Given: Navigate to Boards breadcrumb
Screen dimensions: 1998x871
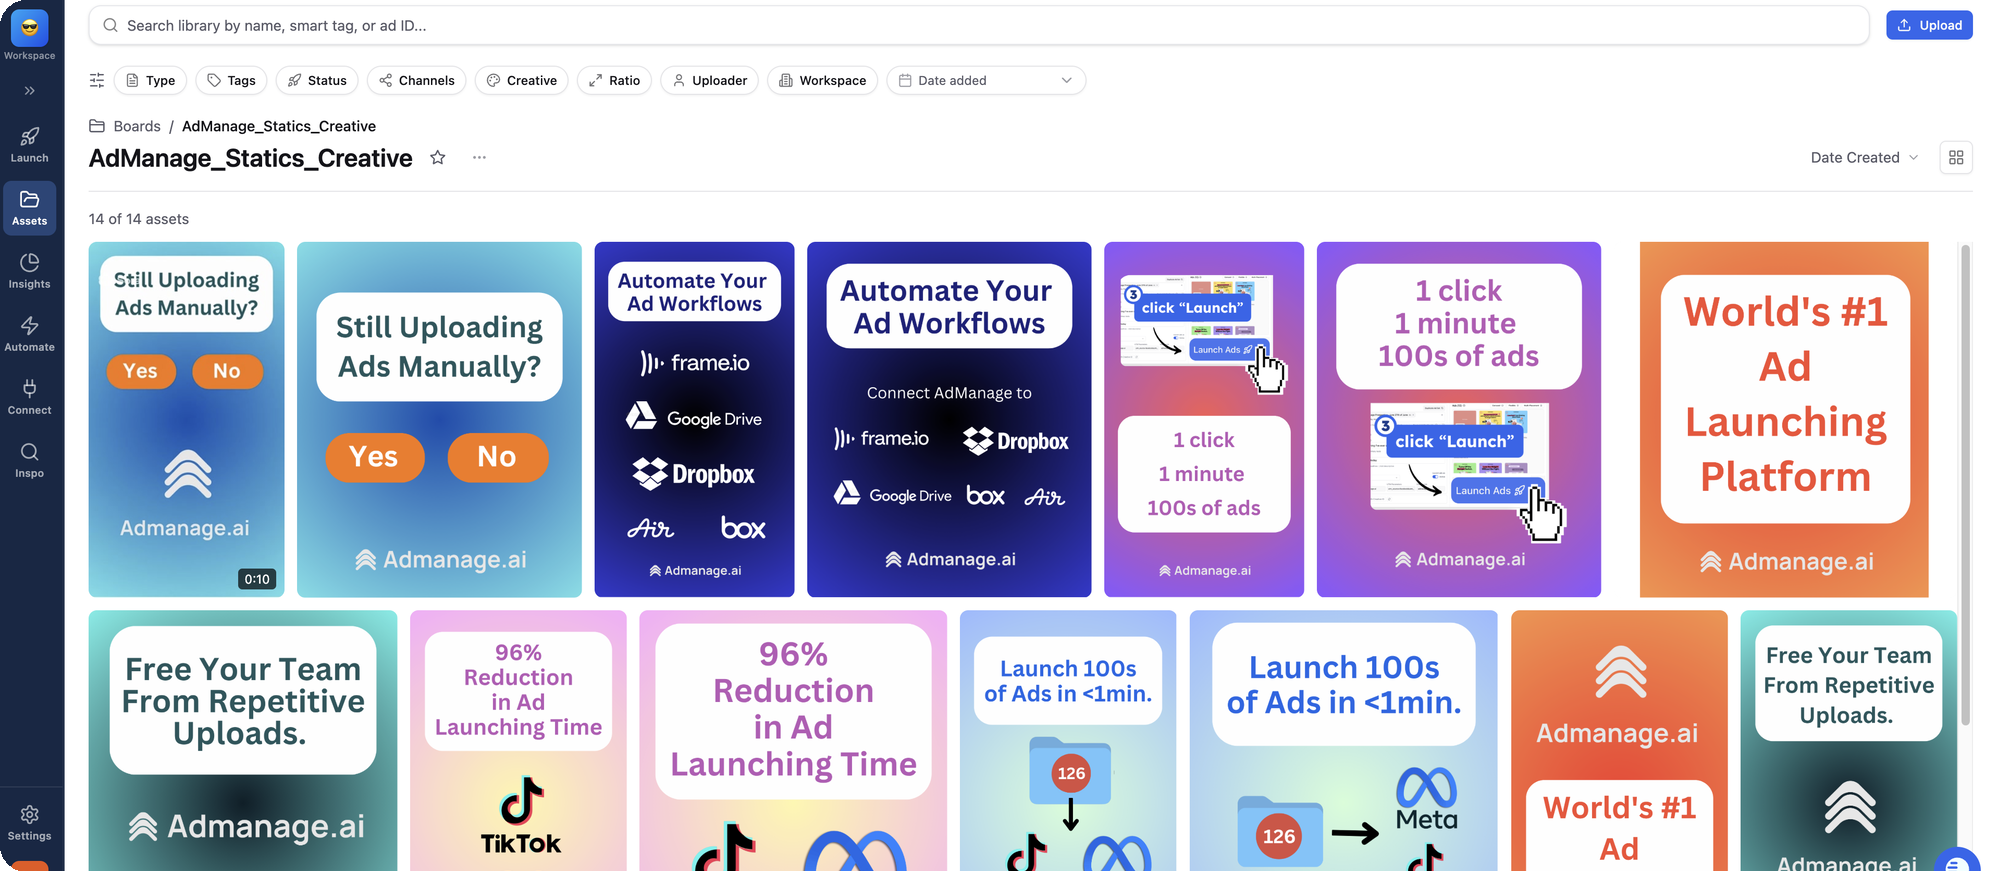Looking at the screenshot, I should coord(137,126).
